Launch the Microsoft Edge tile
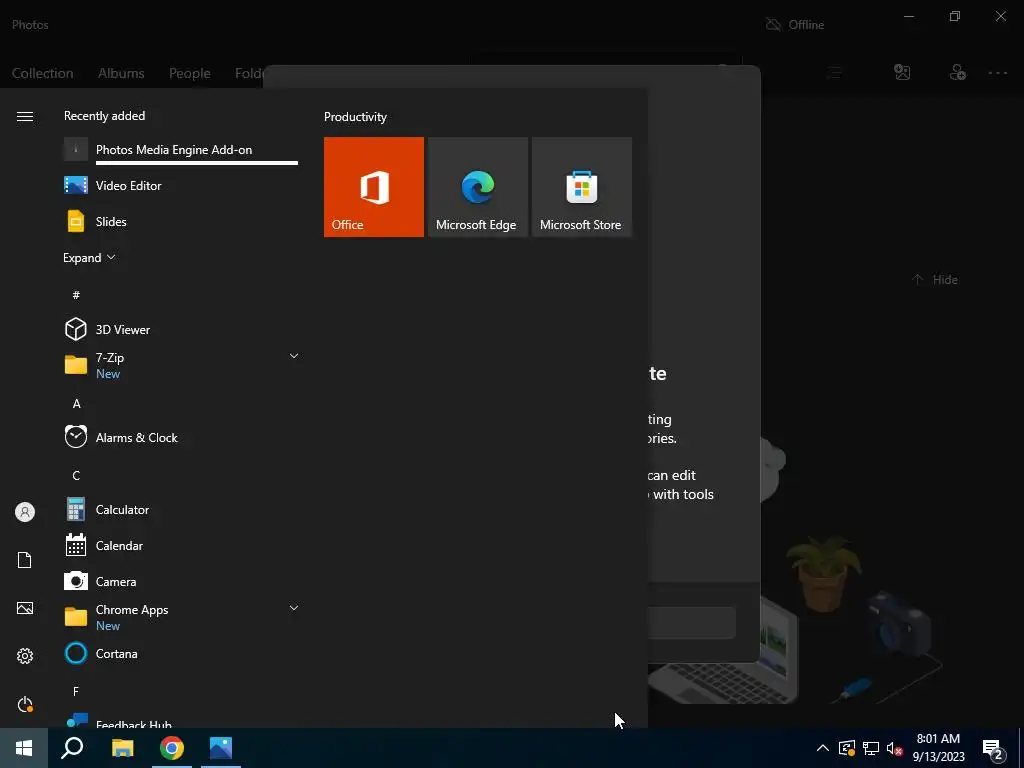The height and width of the screenshot is (768, 1024). 477,187
